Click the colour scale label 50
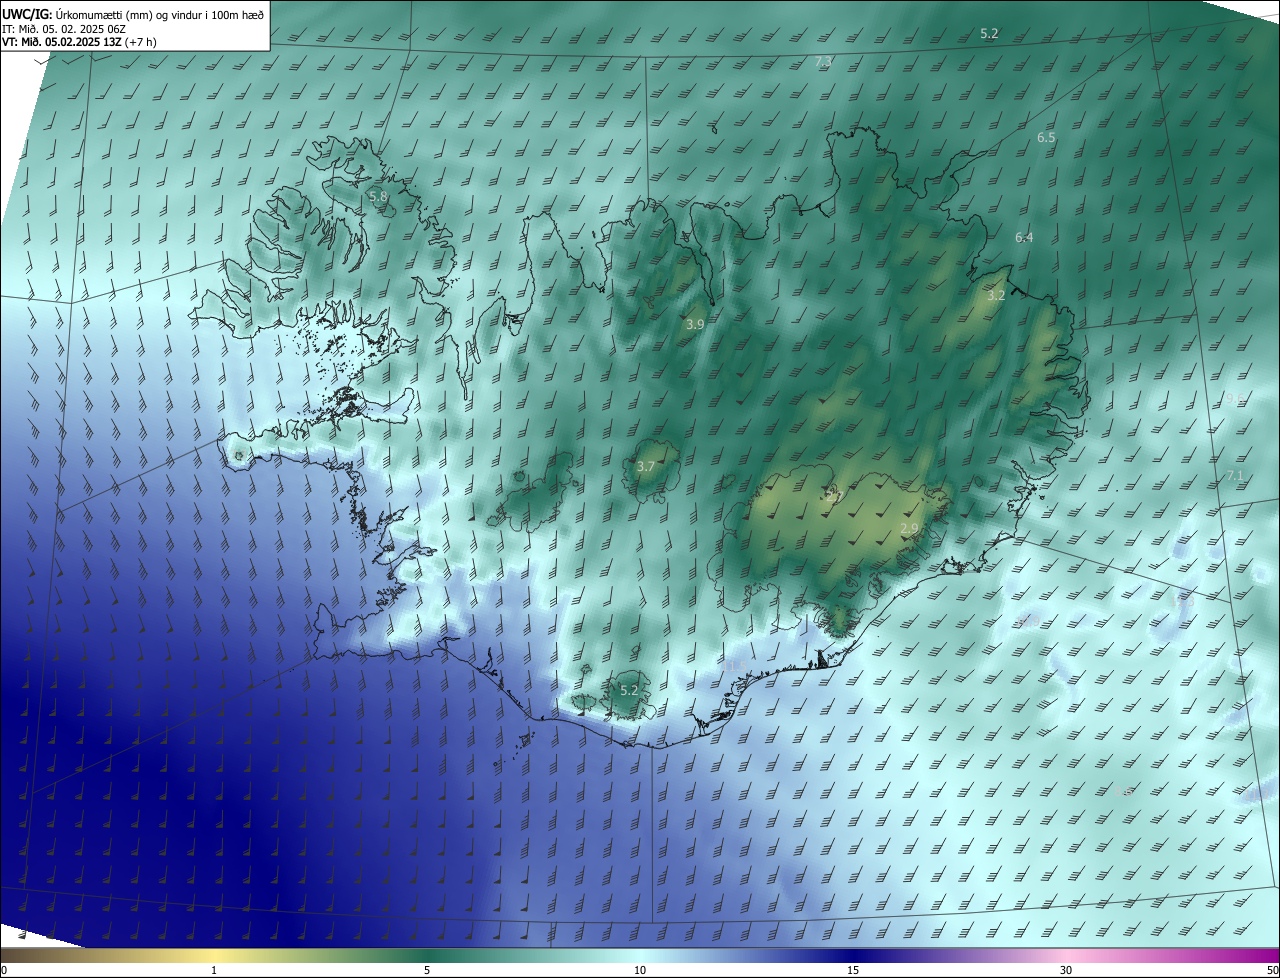This screenshot has width=1280, height=978. point(1272,971)
